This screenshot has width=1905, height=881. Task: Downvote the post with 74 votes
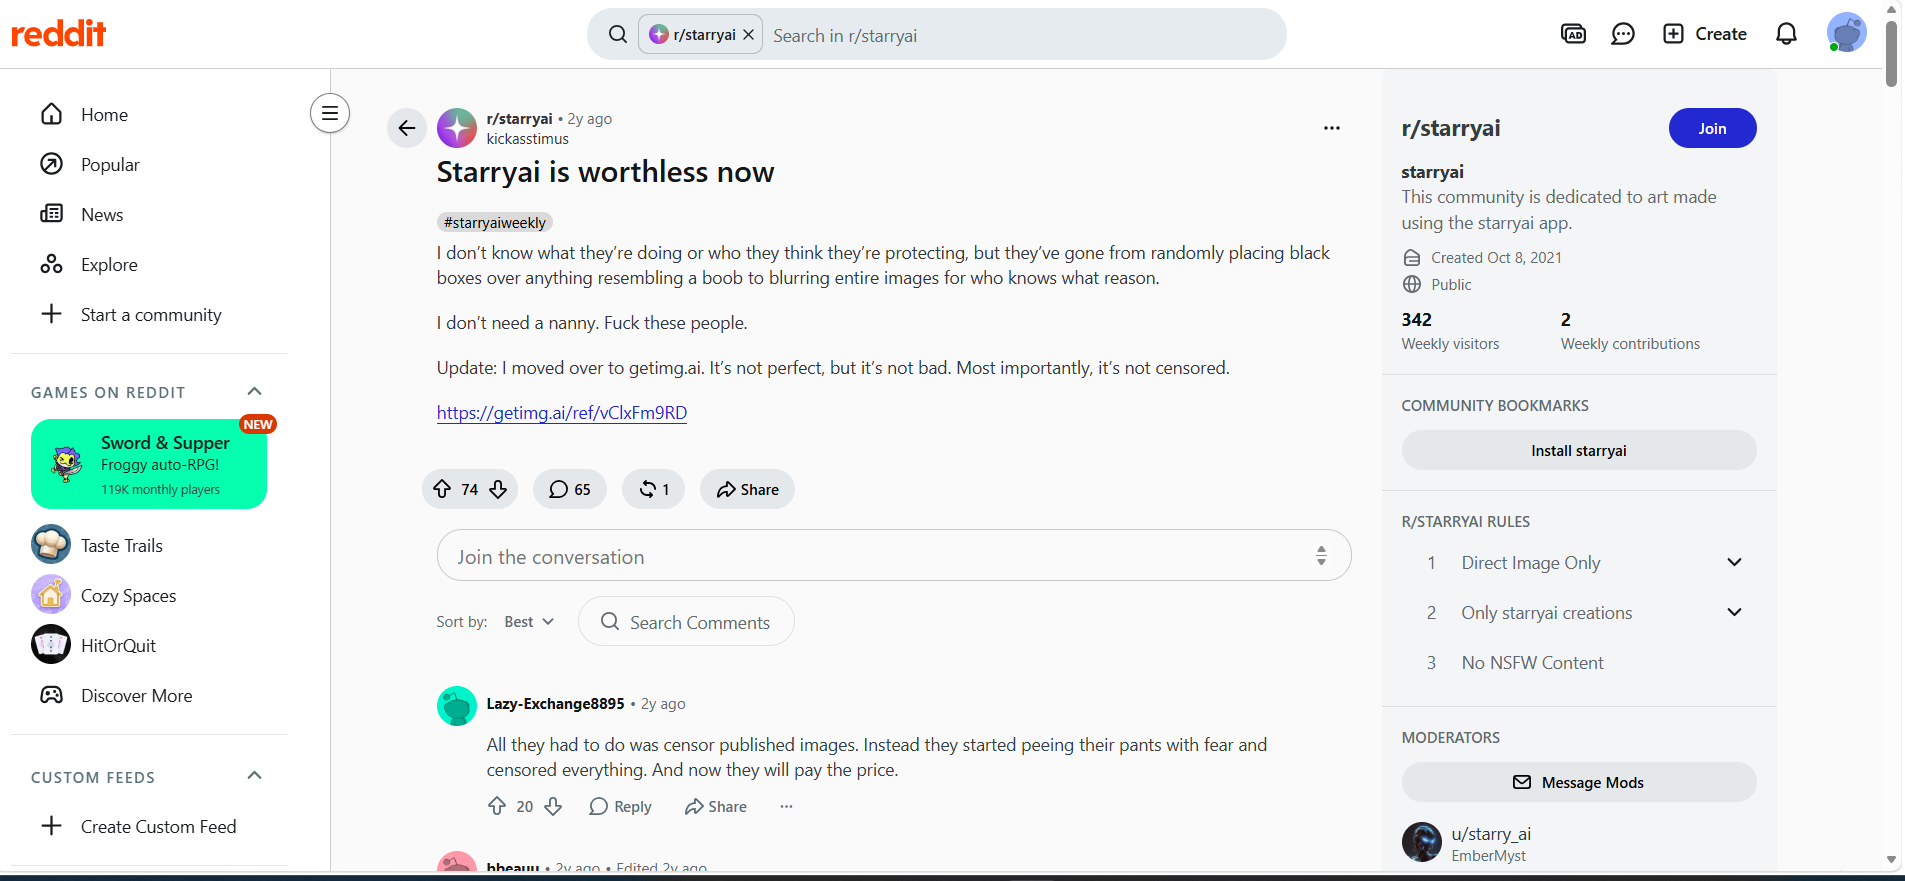498,489
